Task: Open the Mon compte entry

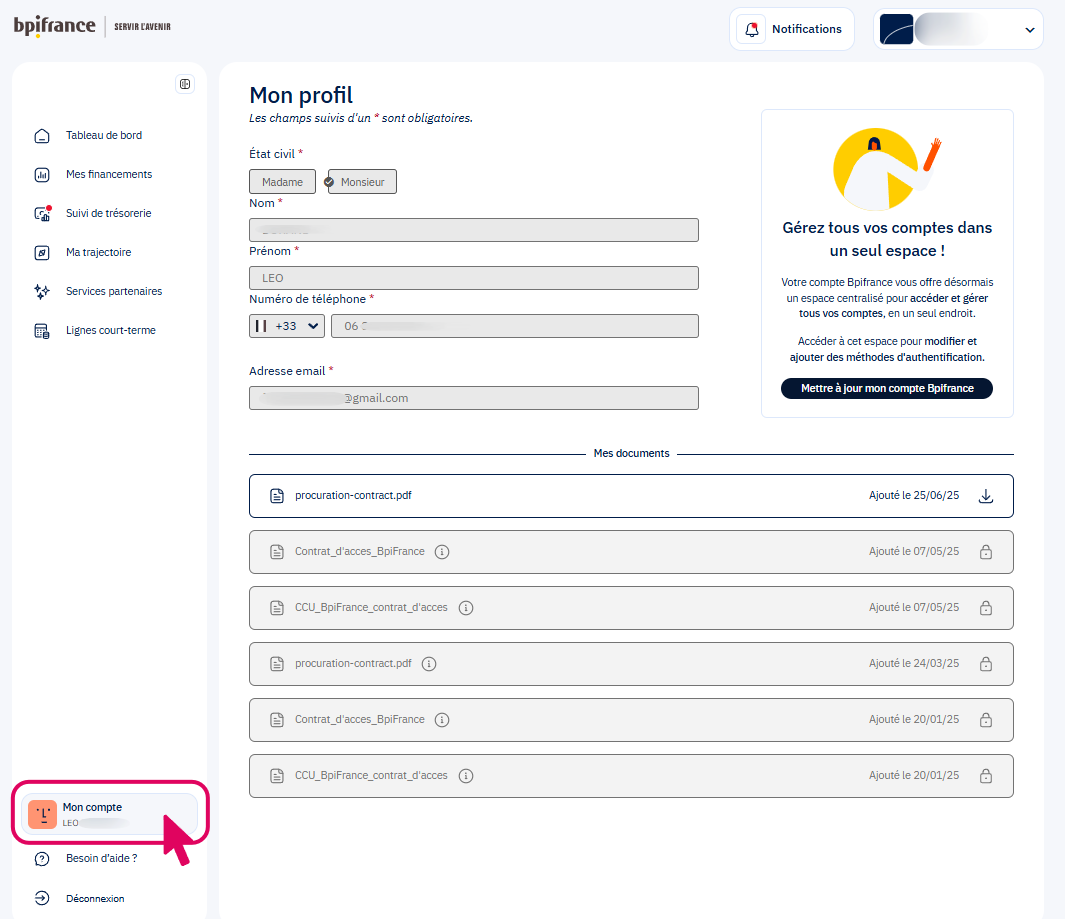Action: [x=109, y=814]
